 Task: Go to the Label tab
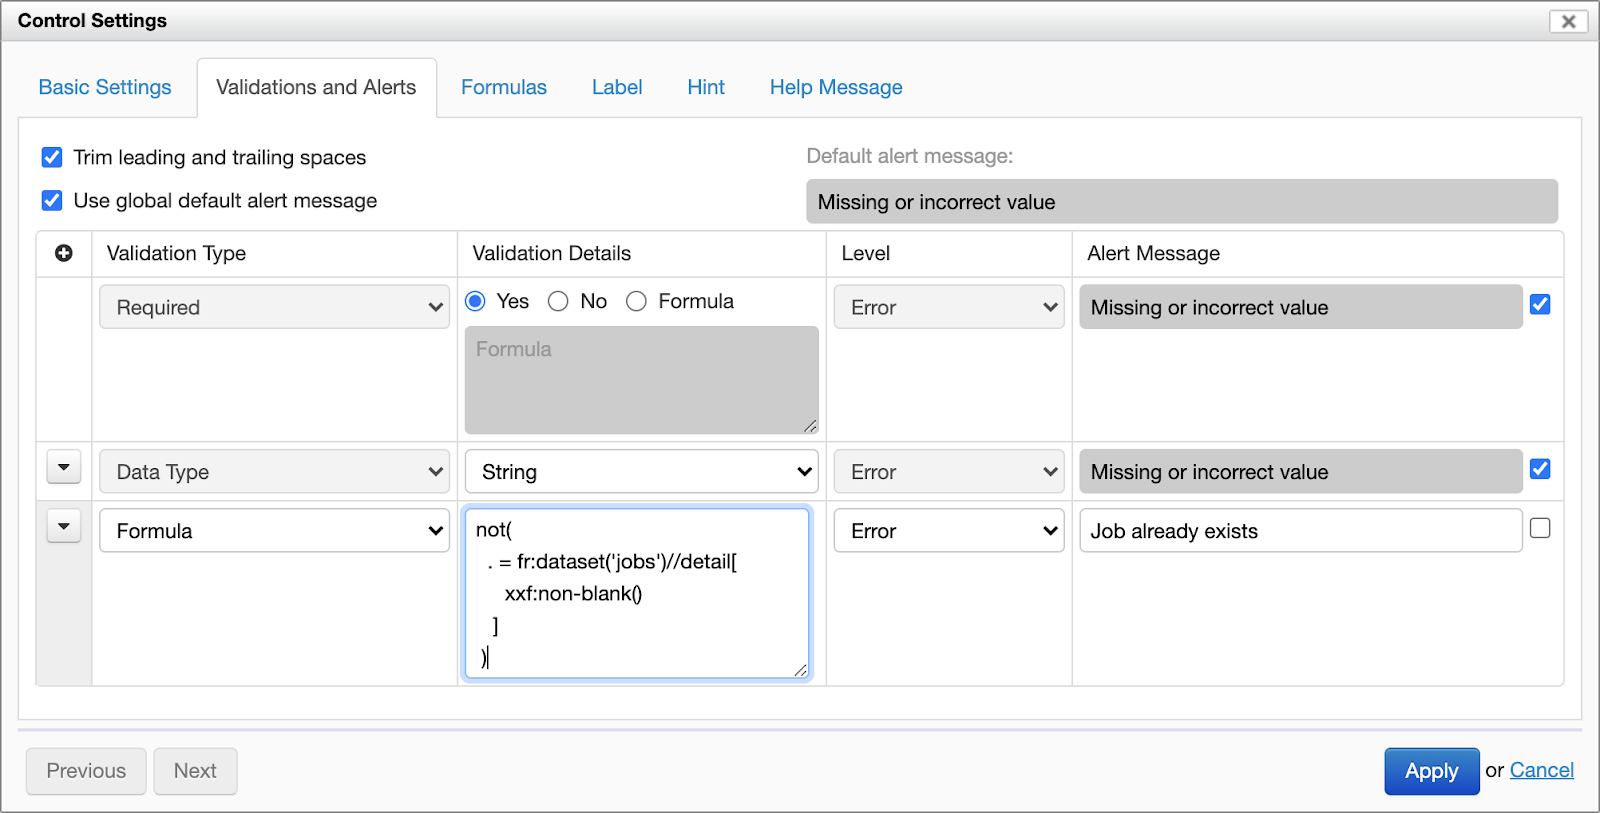tap(617, 87)
